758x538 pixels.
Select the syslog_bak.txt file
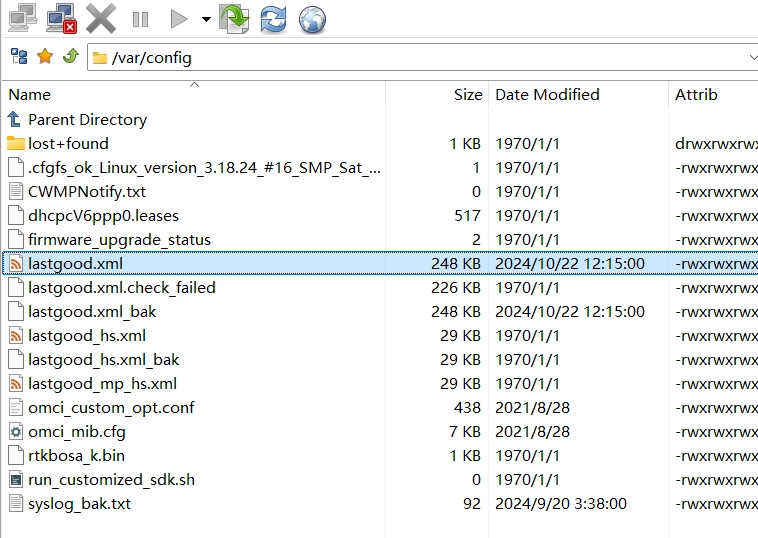click(x=79, y=504)
